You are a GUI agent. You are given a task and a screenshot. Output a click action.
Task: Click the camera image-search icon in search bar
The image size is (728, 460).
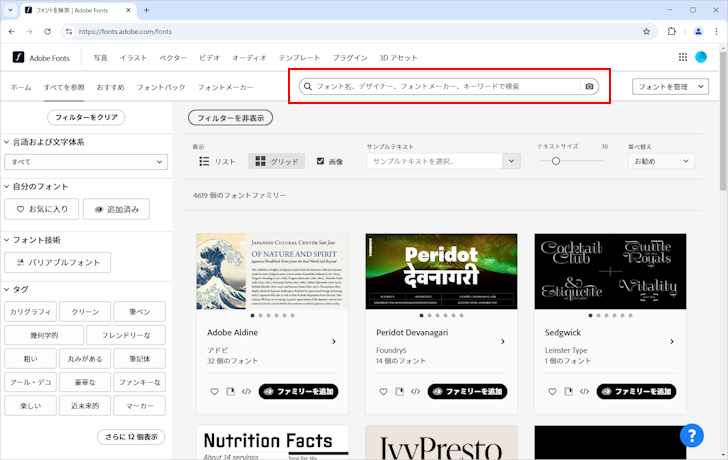589,87
